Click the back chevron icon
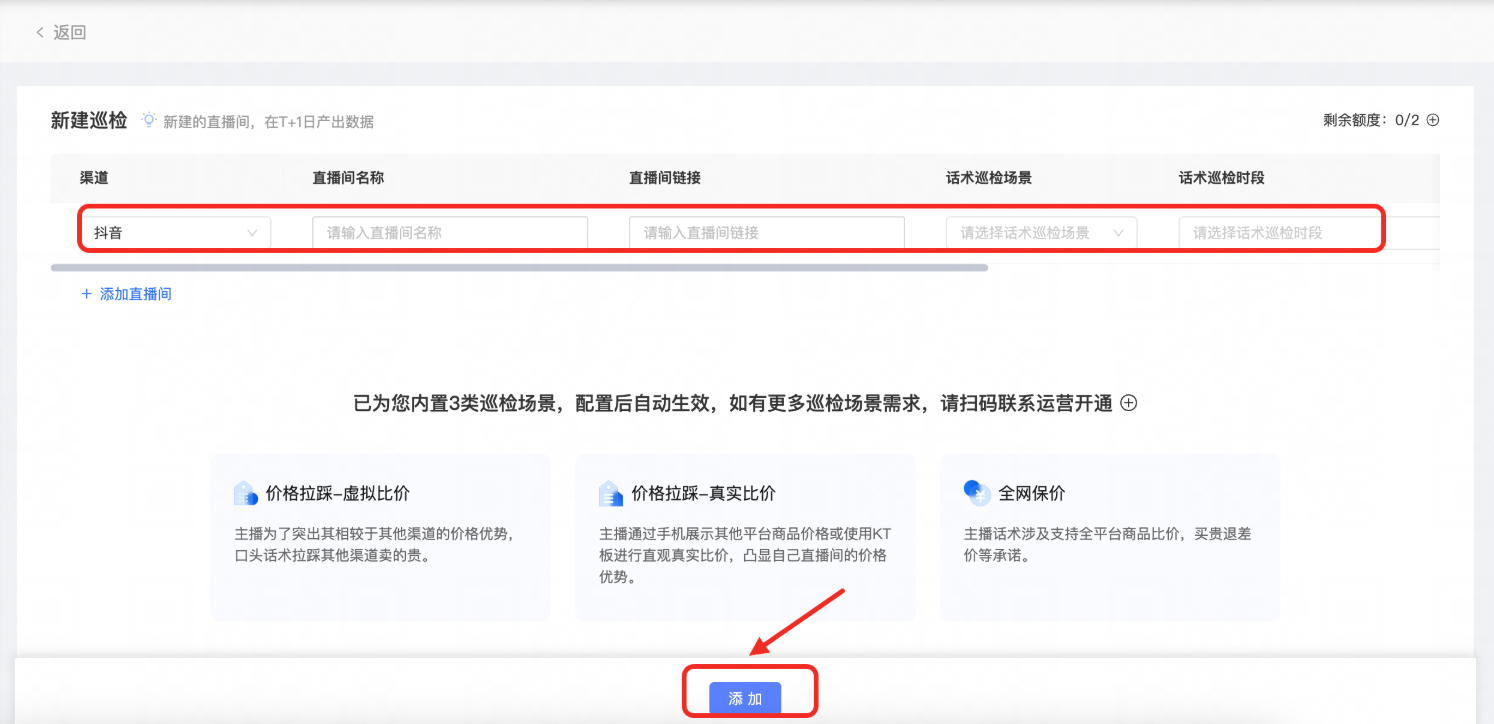 coord(40,33)
